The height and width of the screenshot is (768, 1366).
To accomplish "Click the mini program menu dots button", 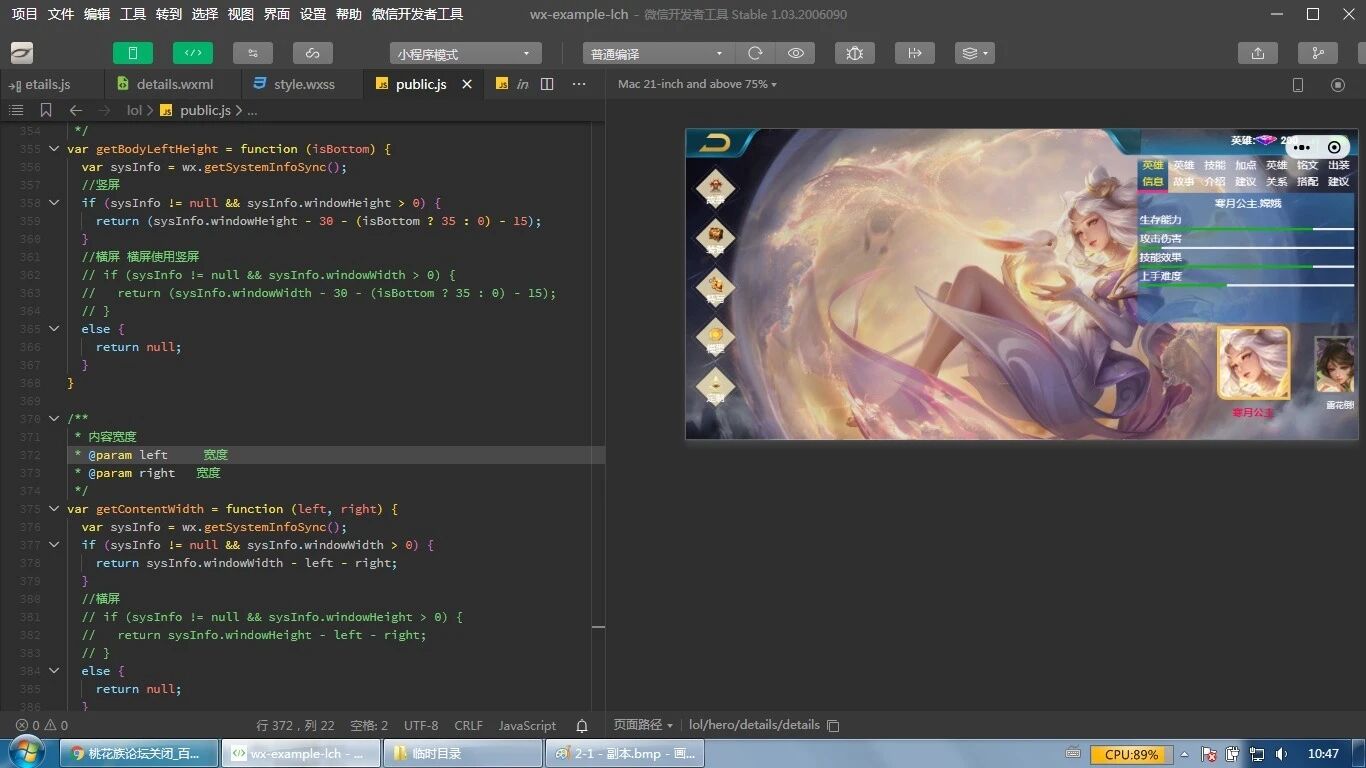I will click(x=1302, y=147).
